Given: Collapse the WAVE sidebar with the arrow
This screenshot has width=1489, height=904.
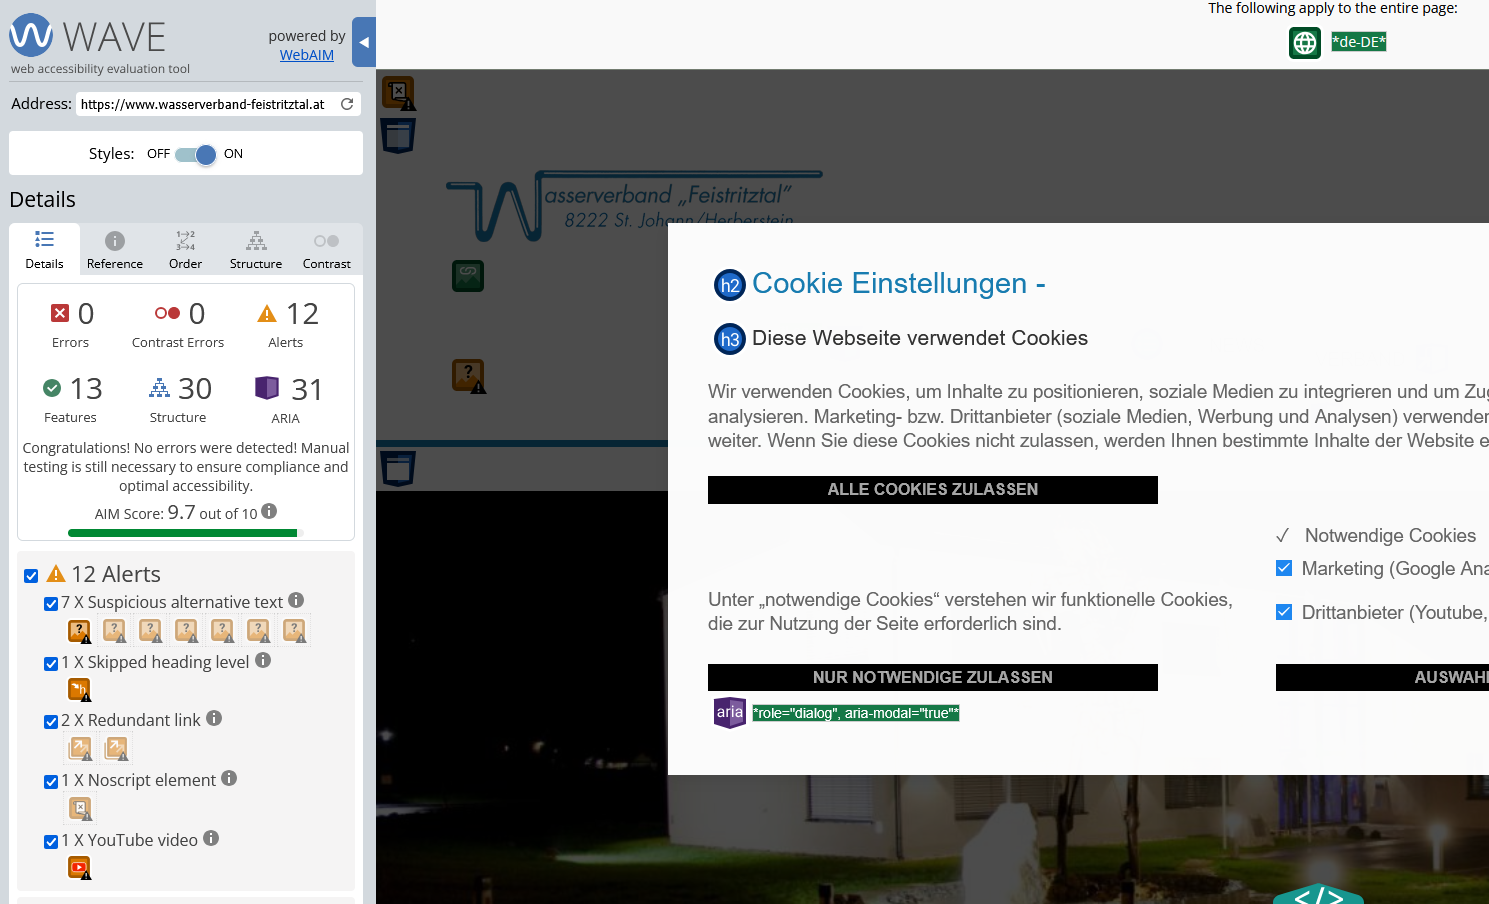Looking at the screenshot, I should pos(364,42).
